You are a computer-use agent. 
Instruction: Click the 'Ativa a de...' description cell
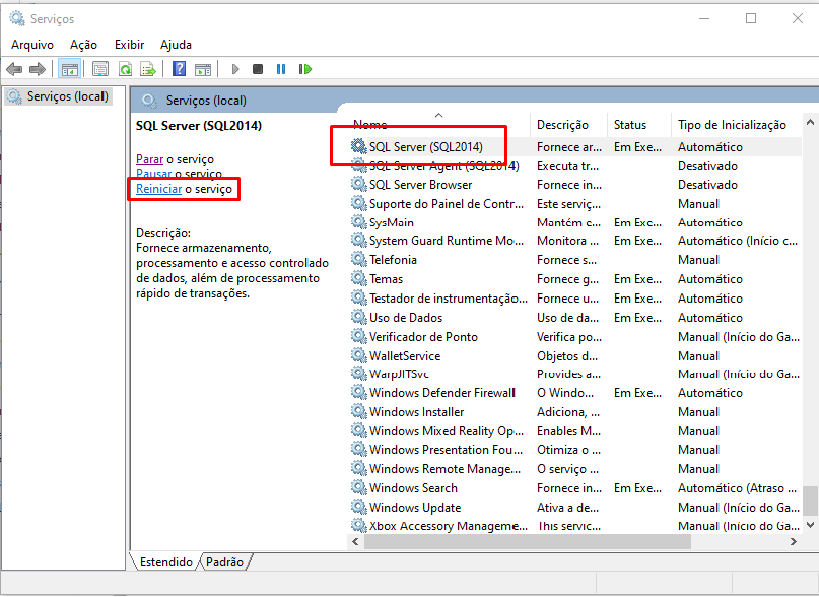(568, 507)
